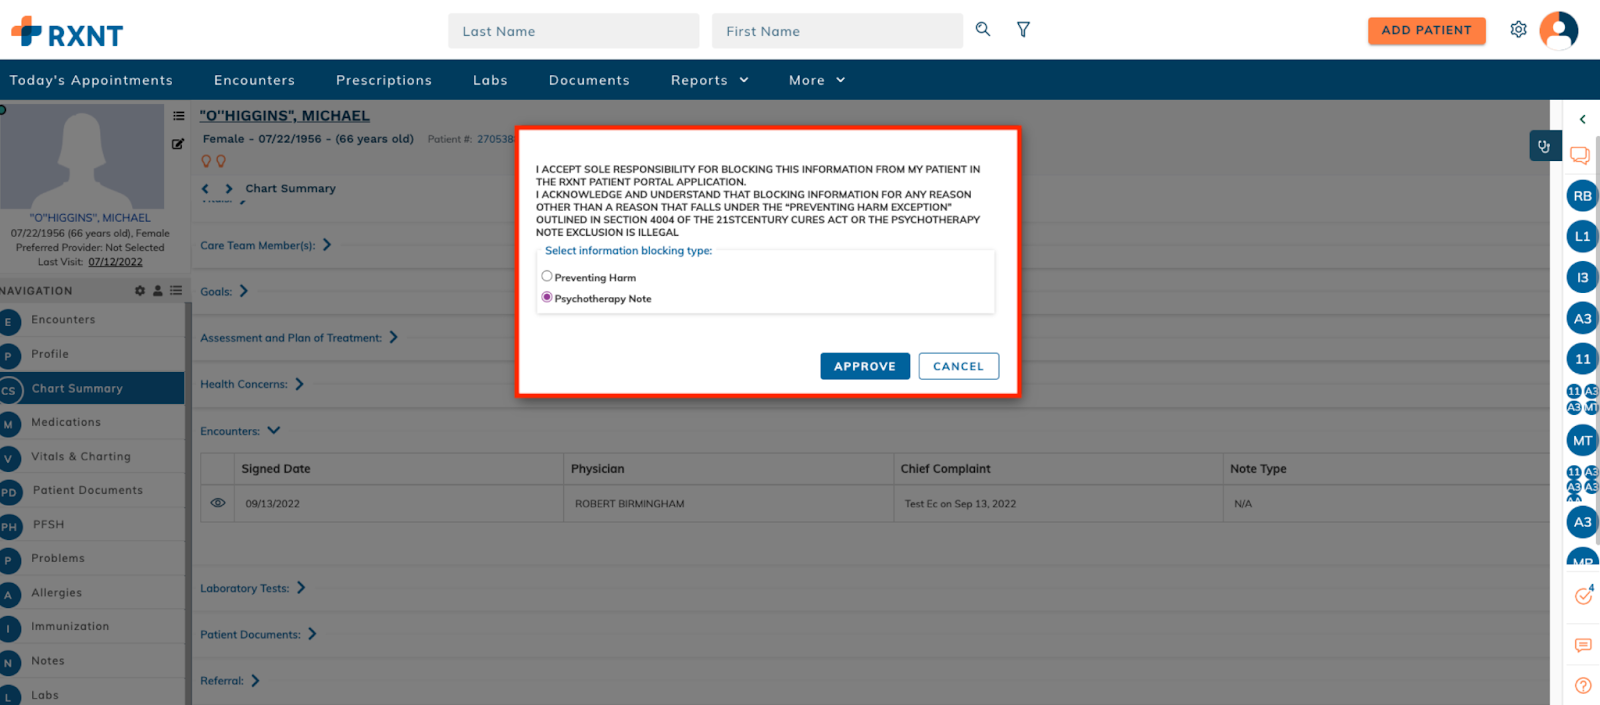Screen dimensions: 1600x705
Task: Select the Psychotherapy Note radio option
Action: coord(547,297)
